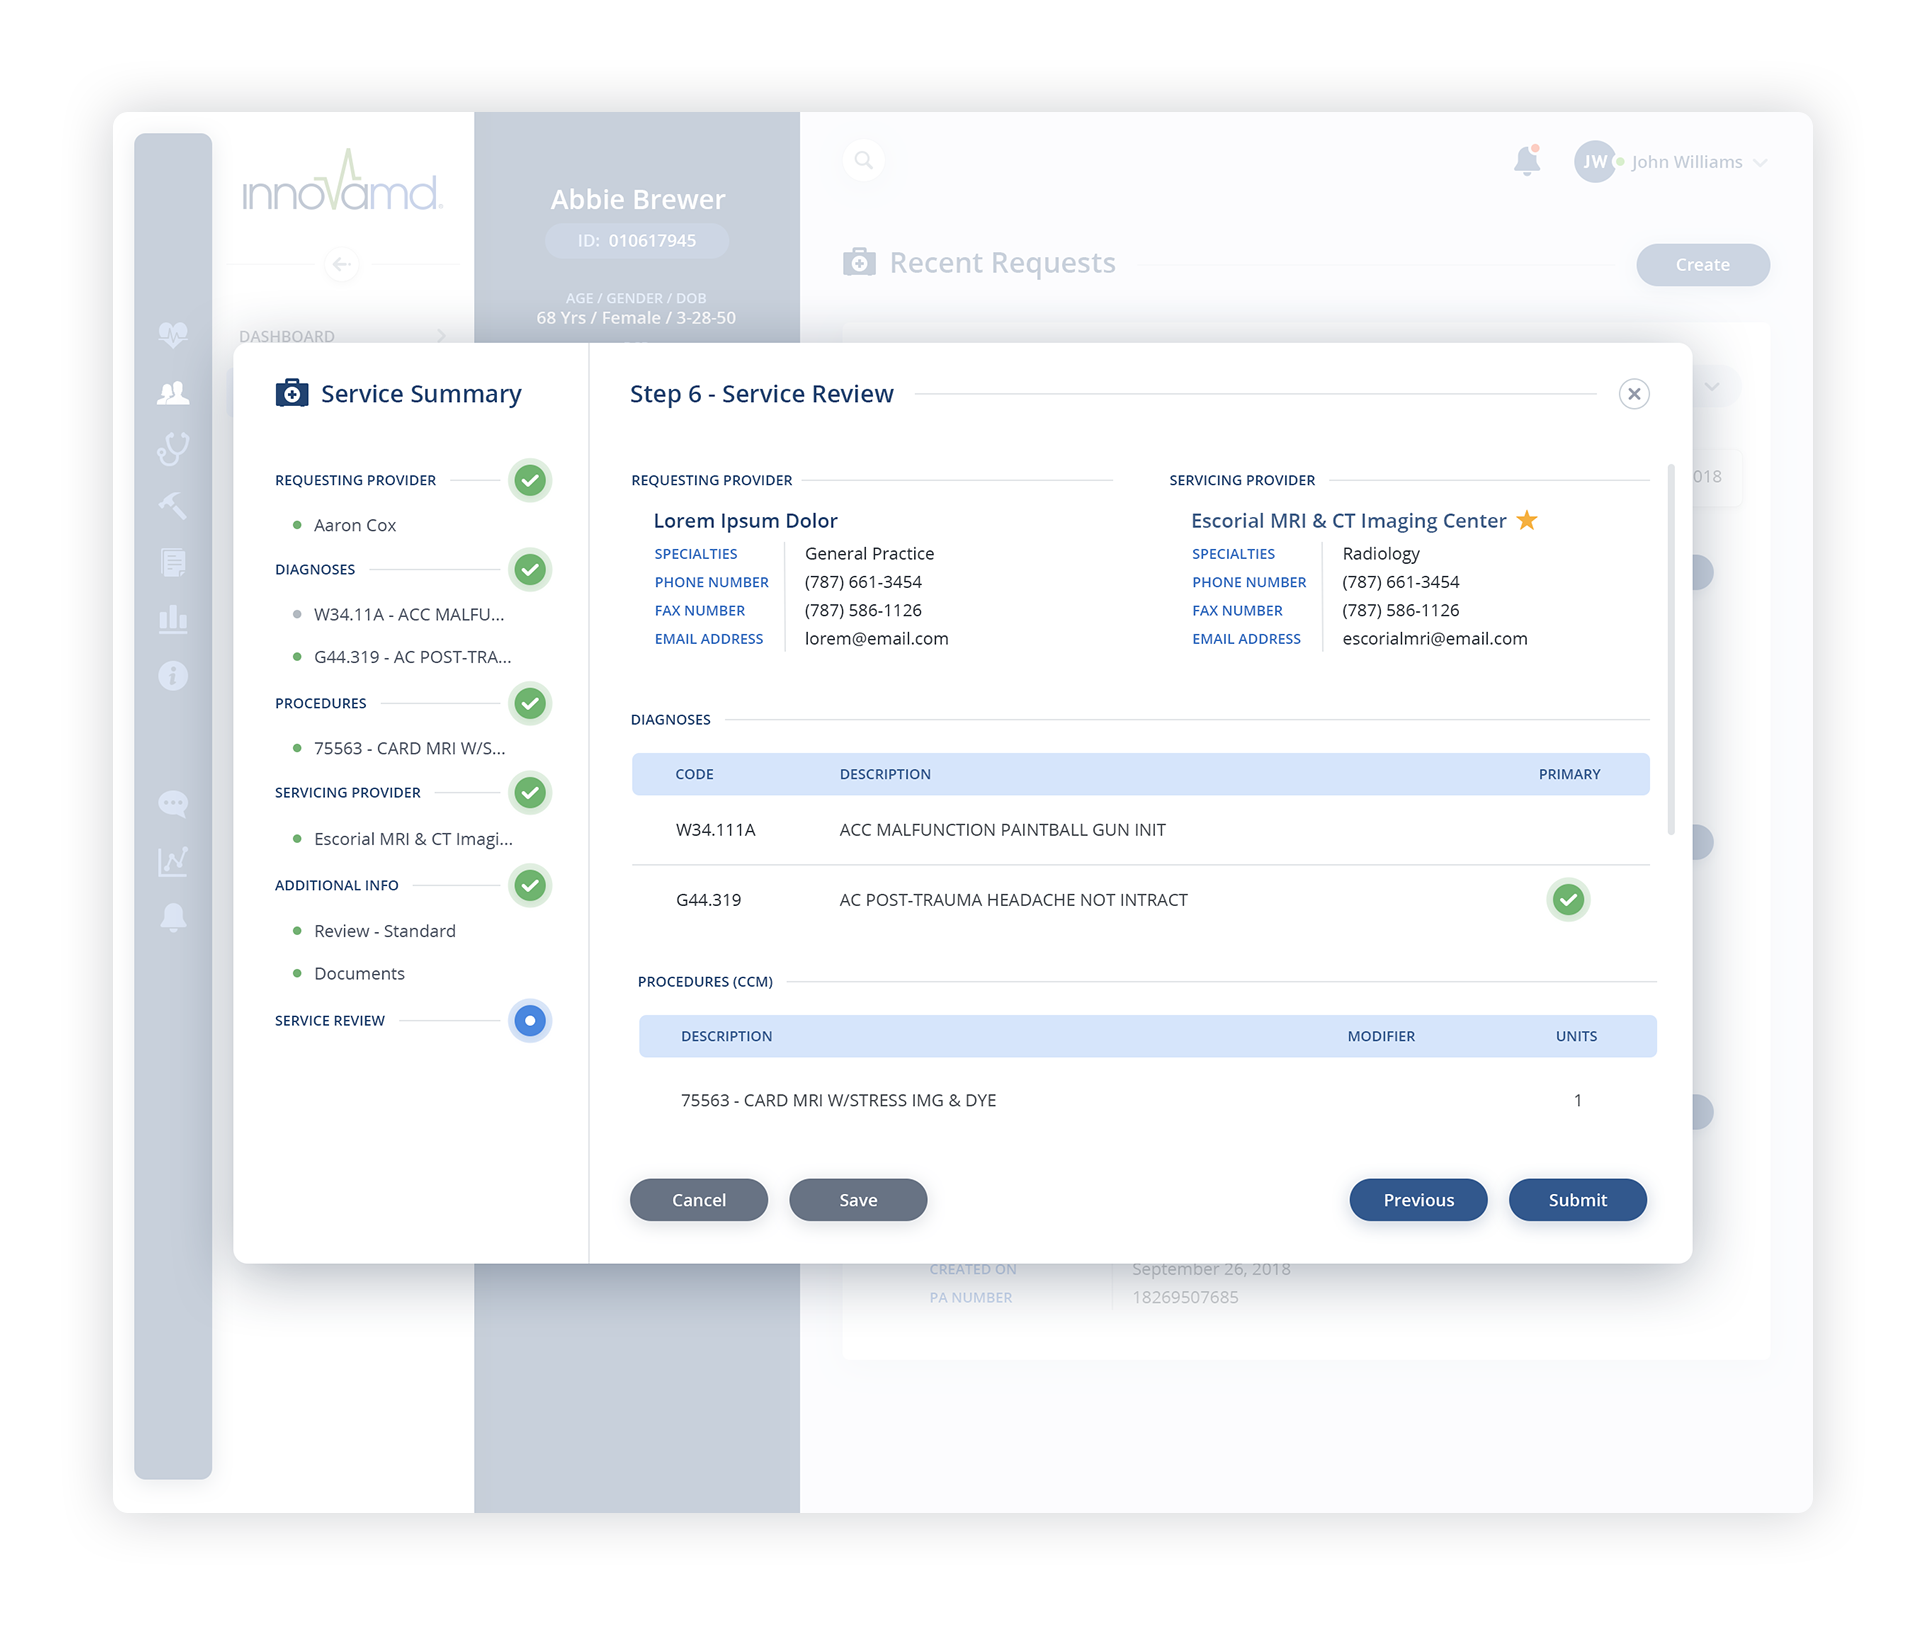This screenshot has width=1920, height=1625.
Task: Click the back arrow under innovamd logo
Action: click(342, 264)
